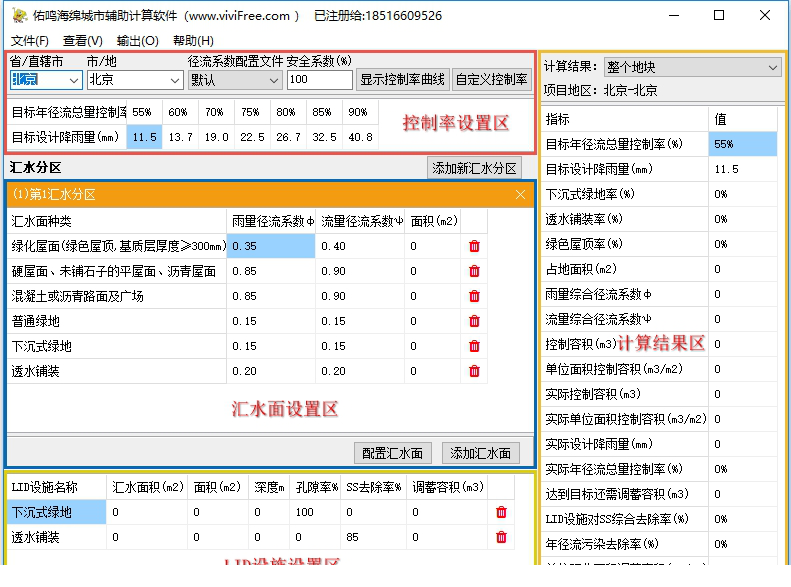This screenshot has height=587, width=791.
Task: Delete the 绿化屋面 row with its trash icon
Action: (474, 246)
